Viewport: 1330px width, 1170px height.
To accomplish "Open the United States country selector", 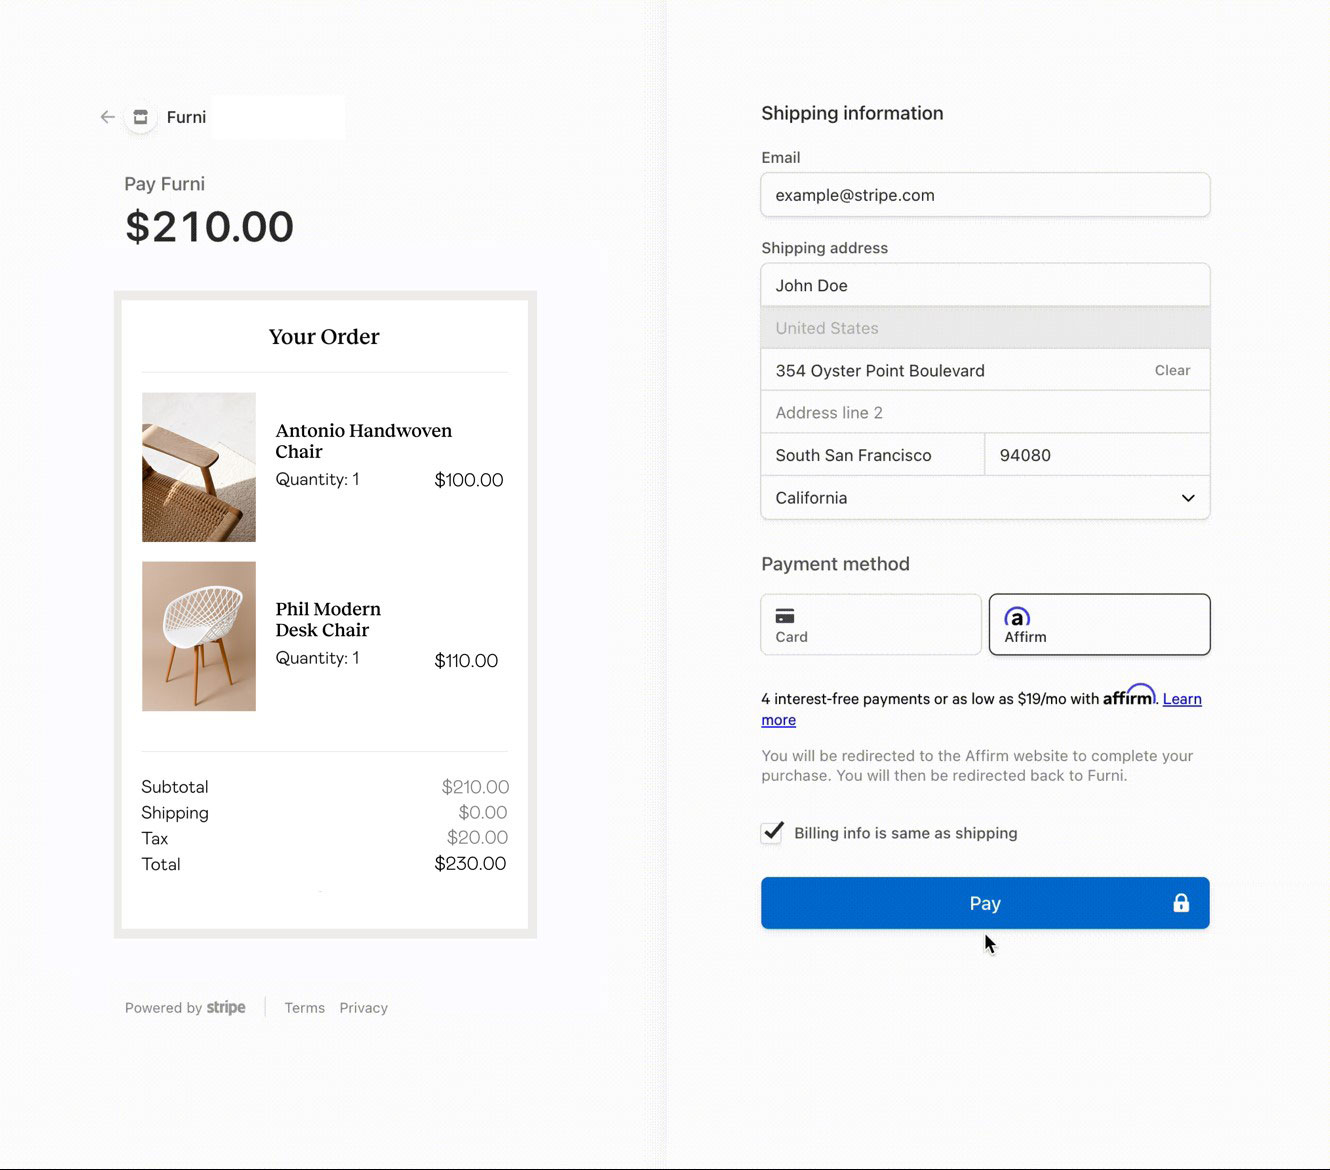I will 985,328.
